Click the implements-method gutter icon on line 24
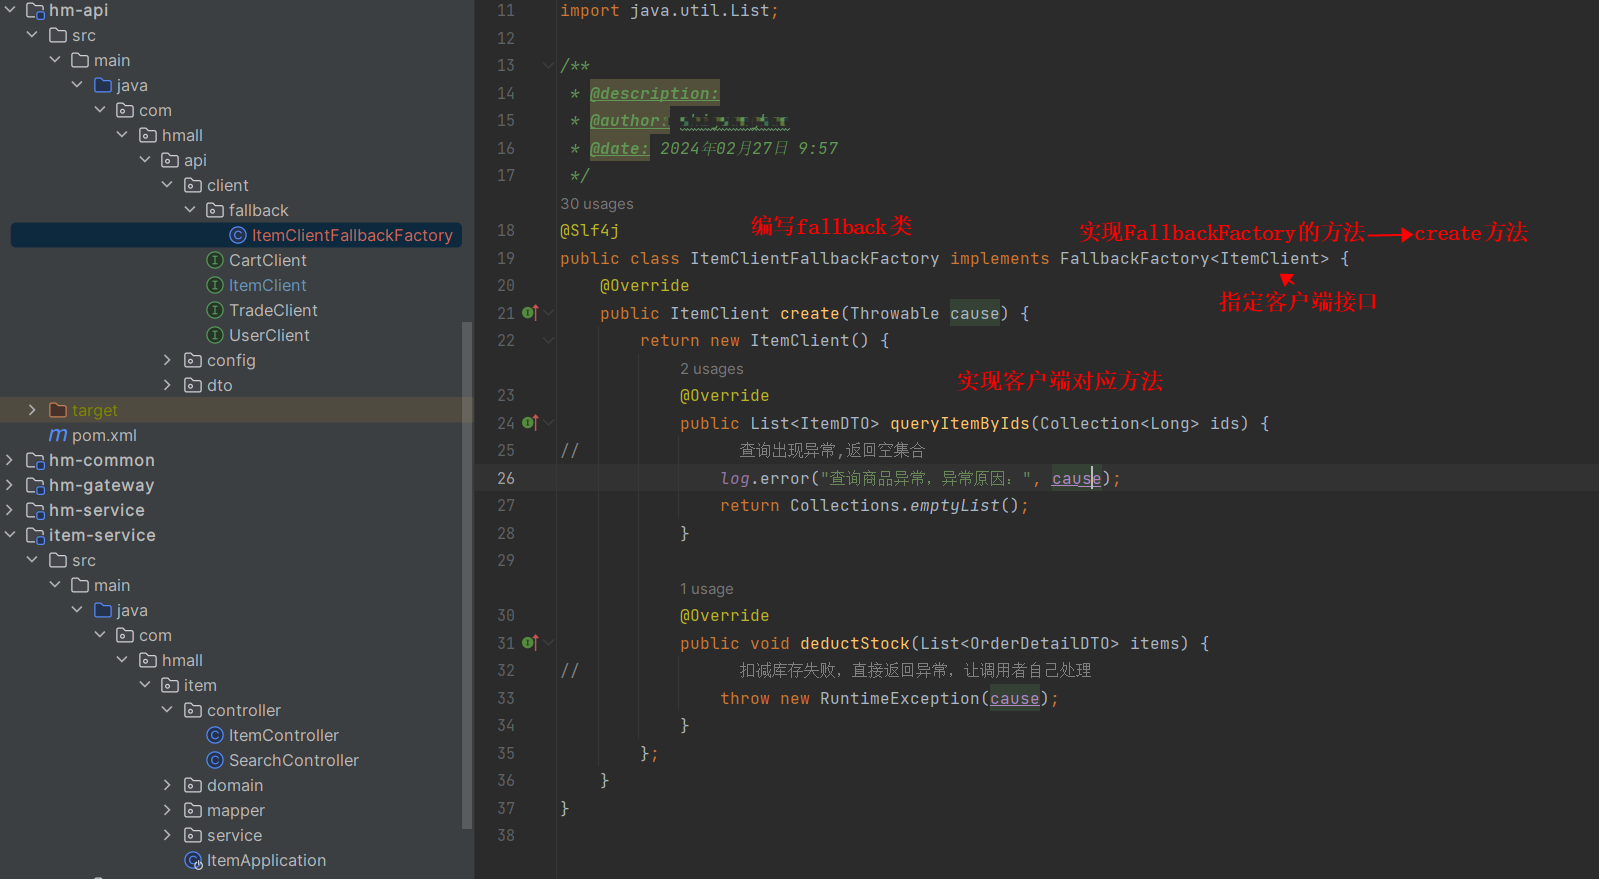Screen dimensions: 1599x879 click(529, 423)
